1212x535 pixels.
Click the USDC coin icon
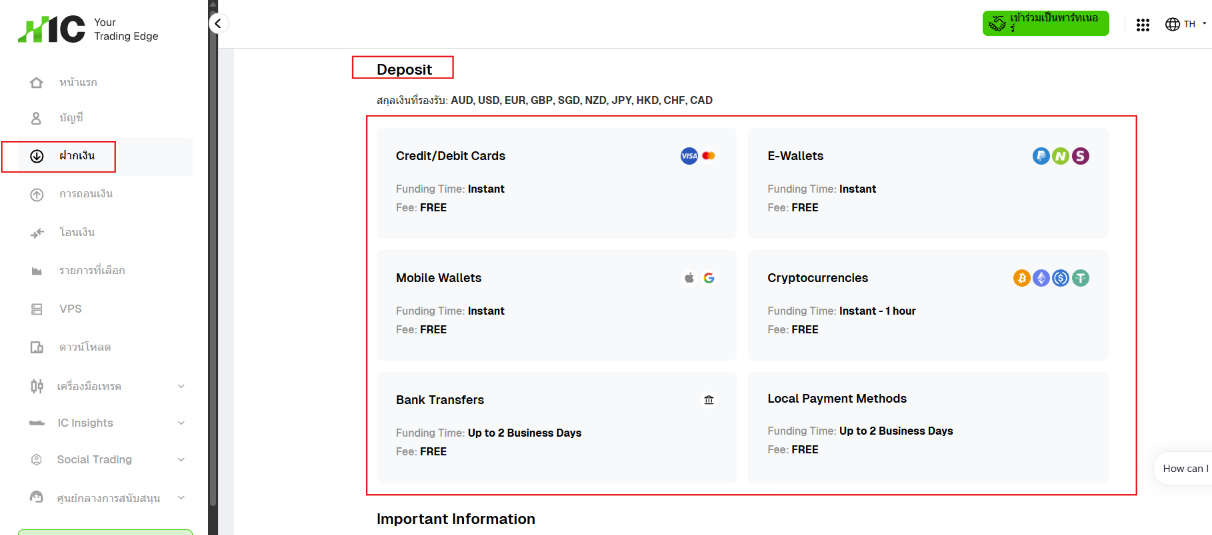pos(1060,278)
